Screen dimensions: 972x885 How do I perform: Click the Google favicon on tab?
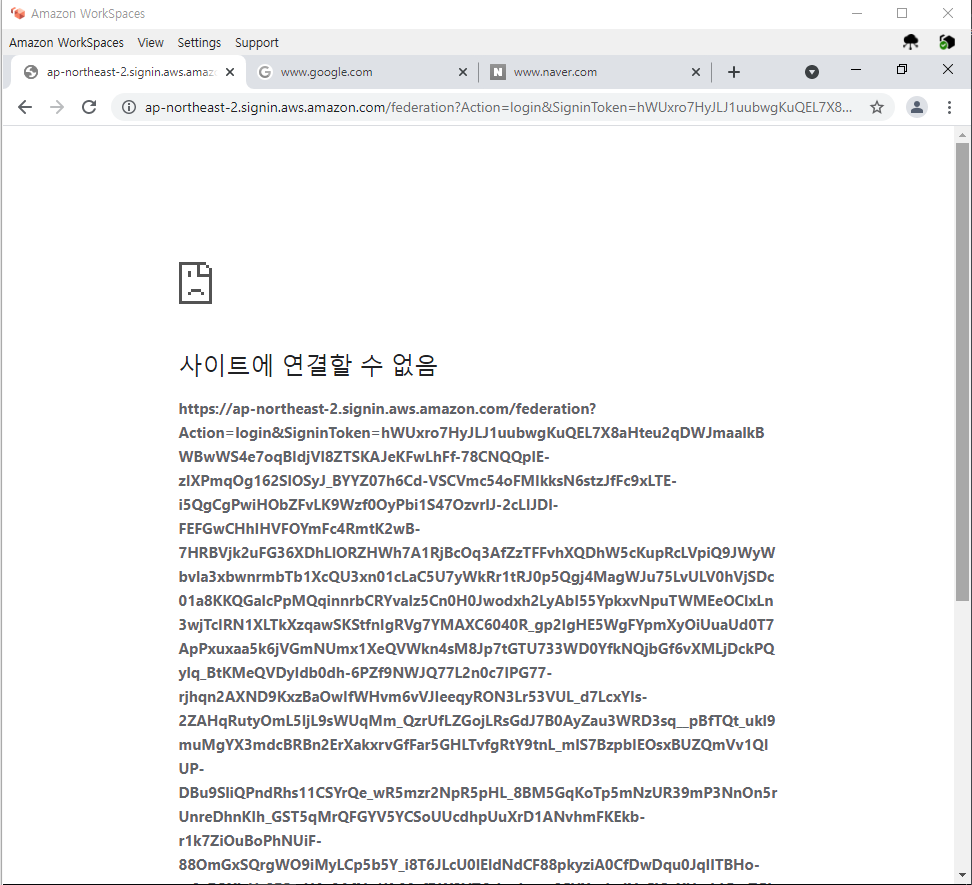[265, 72]
